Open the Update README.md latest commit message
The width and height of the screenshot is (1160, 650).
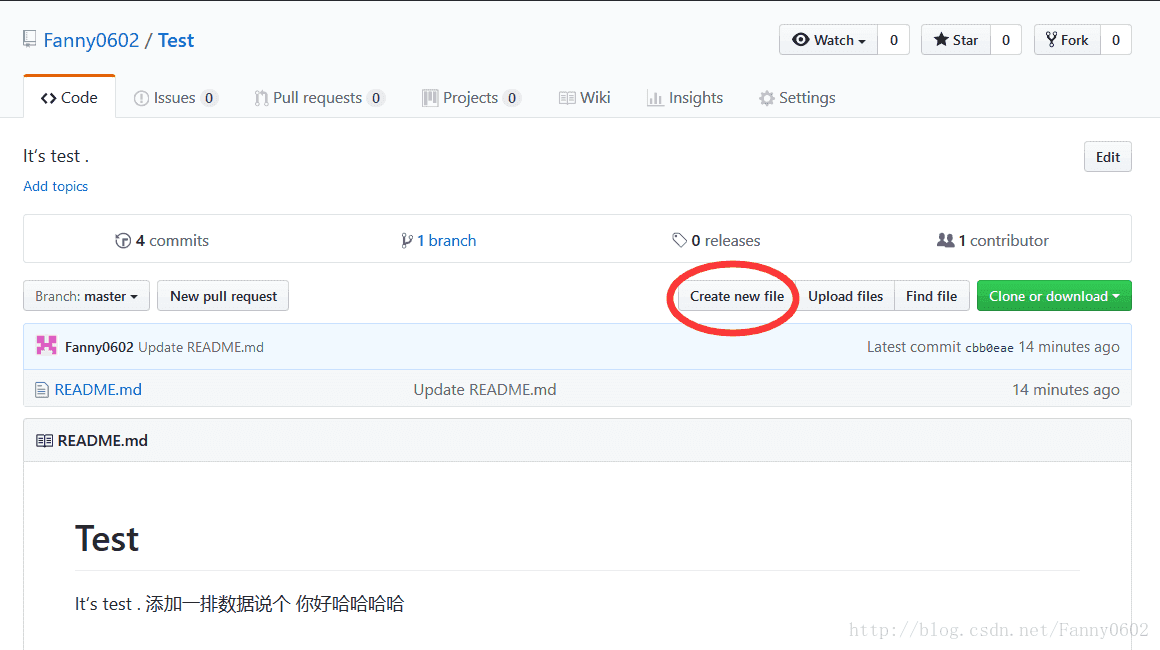pos(200,347)
